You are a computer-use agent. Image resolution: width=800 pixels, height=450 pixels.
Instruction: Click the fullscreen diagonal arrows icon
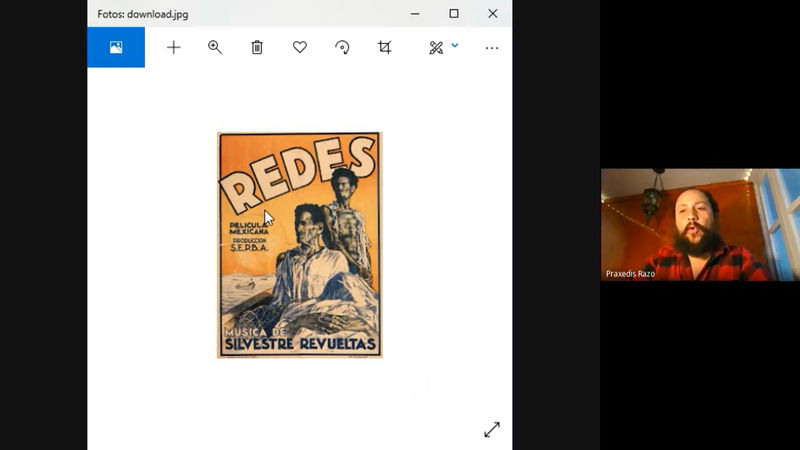[x=492, y=430]
